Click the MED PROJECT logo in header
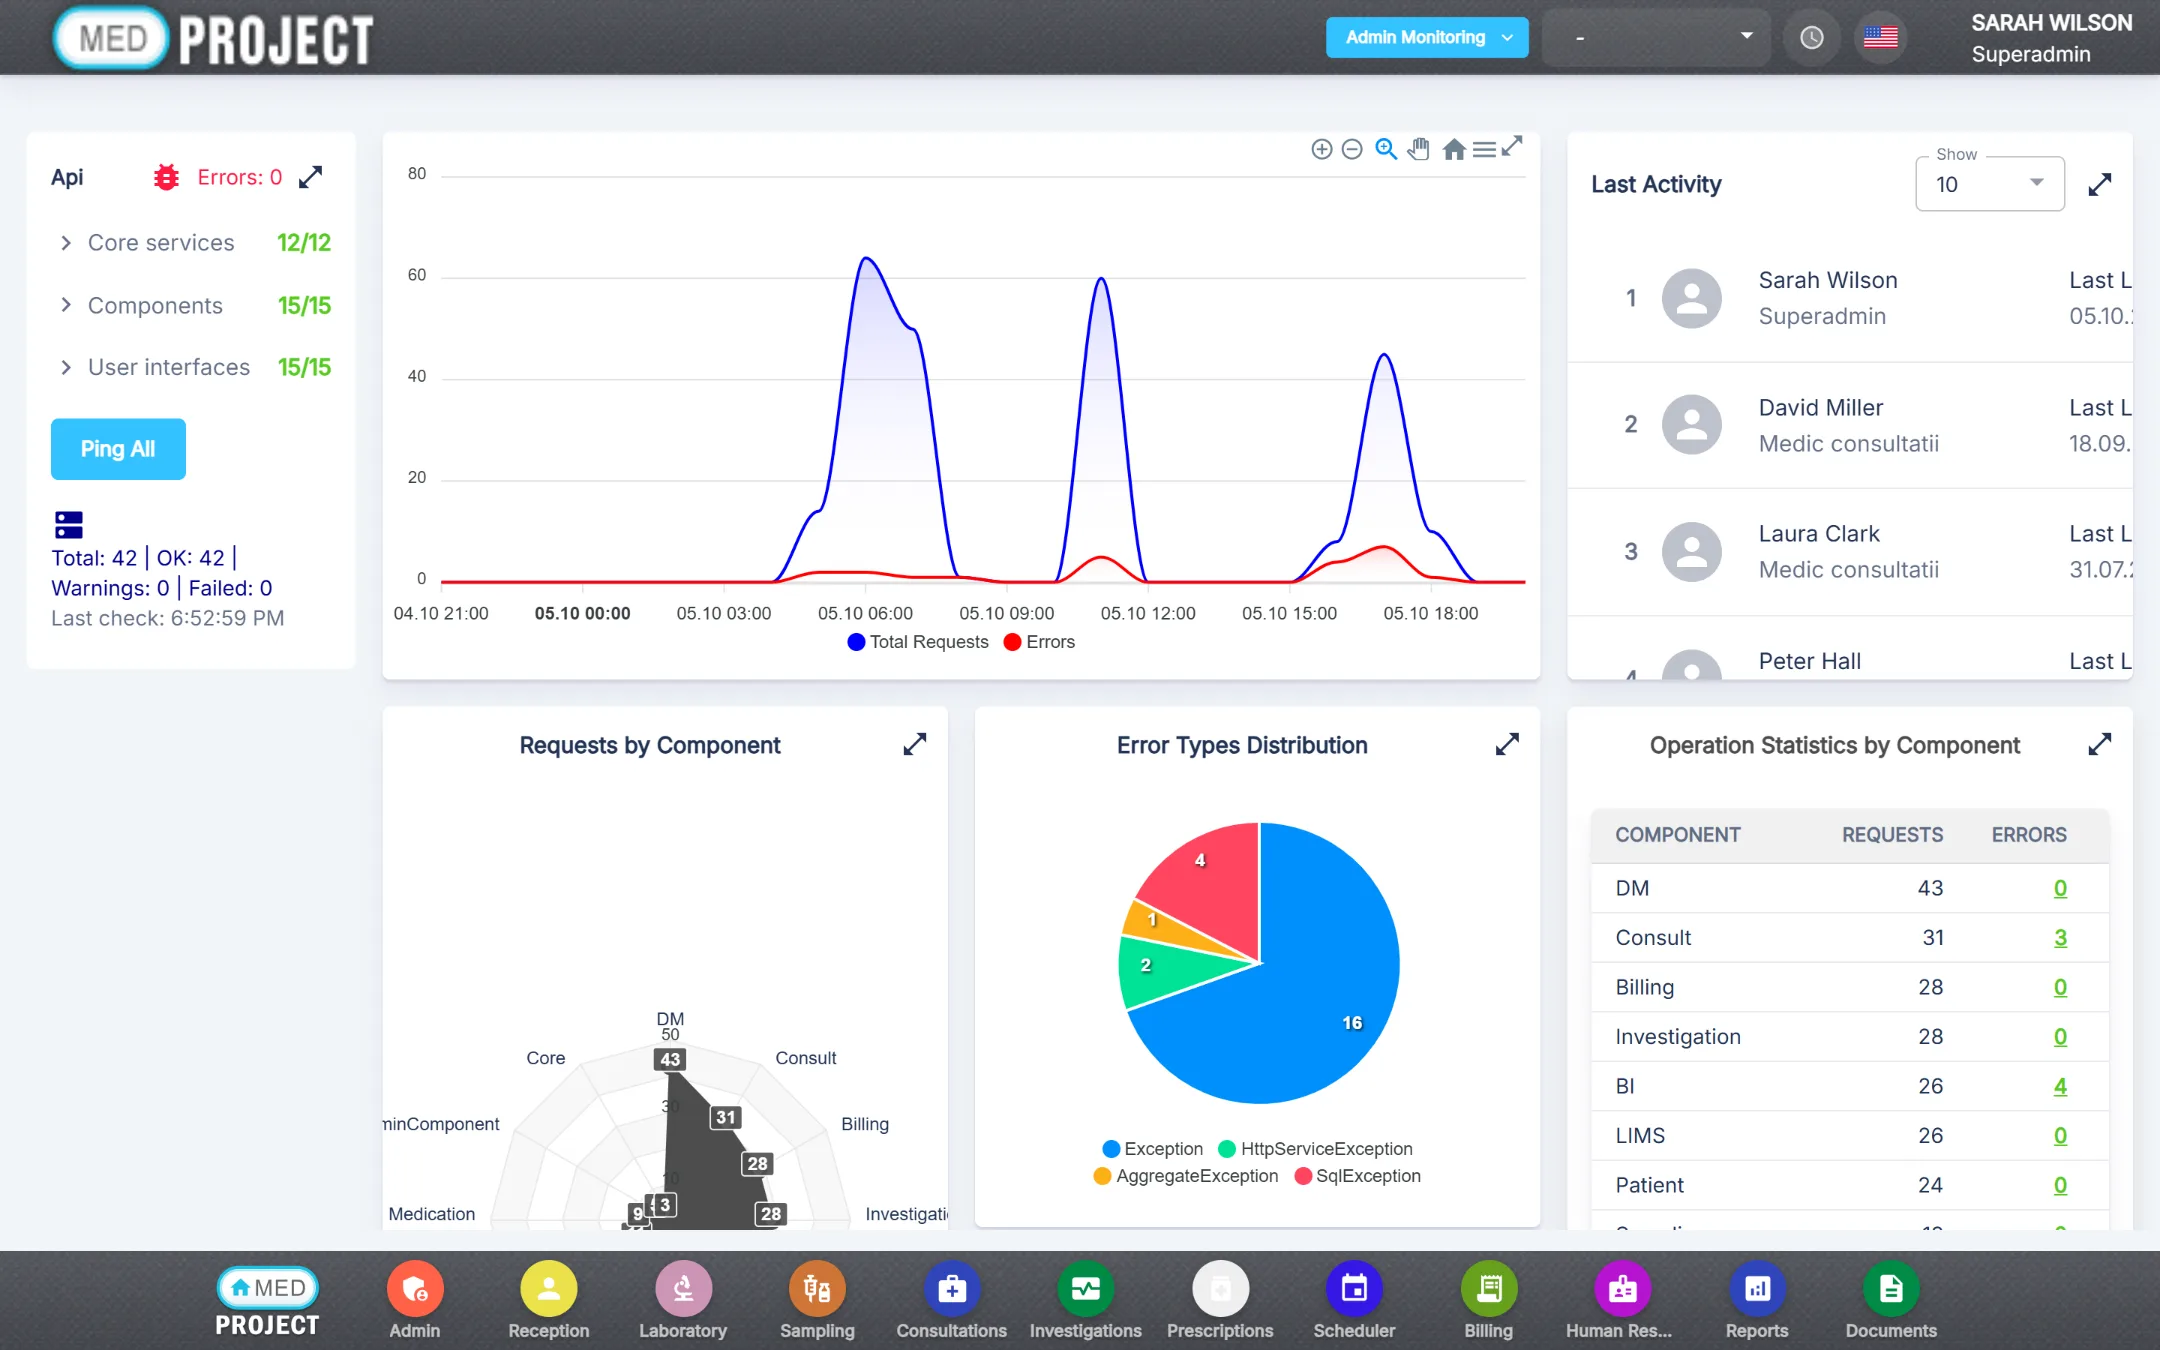 (x=214, y=38)
